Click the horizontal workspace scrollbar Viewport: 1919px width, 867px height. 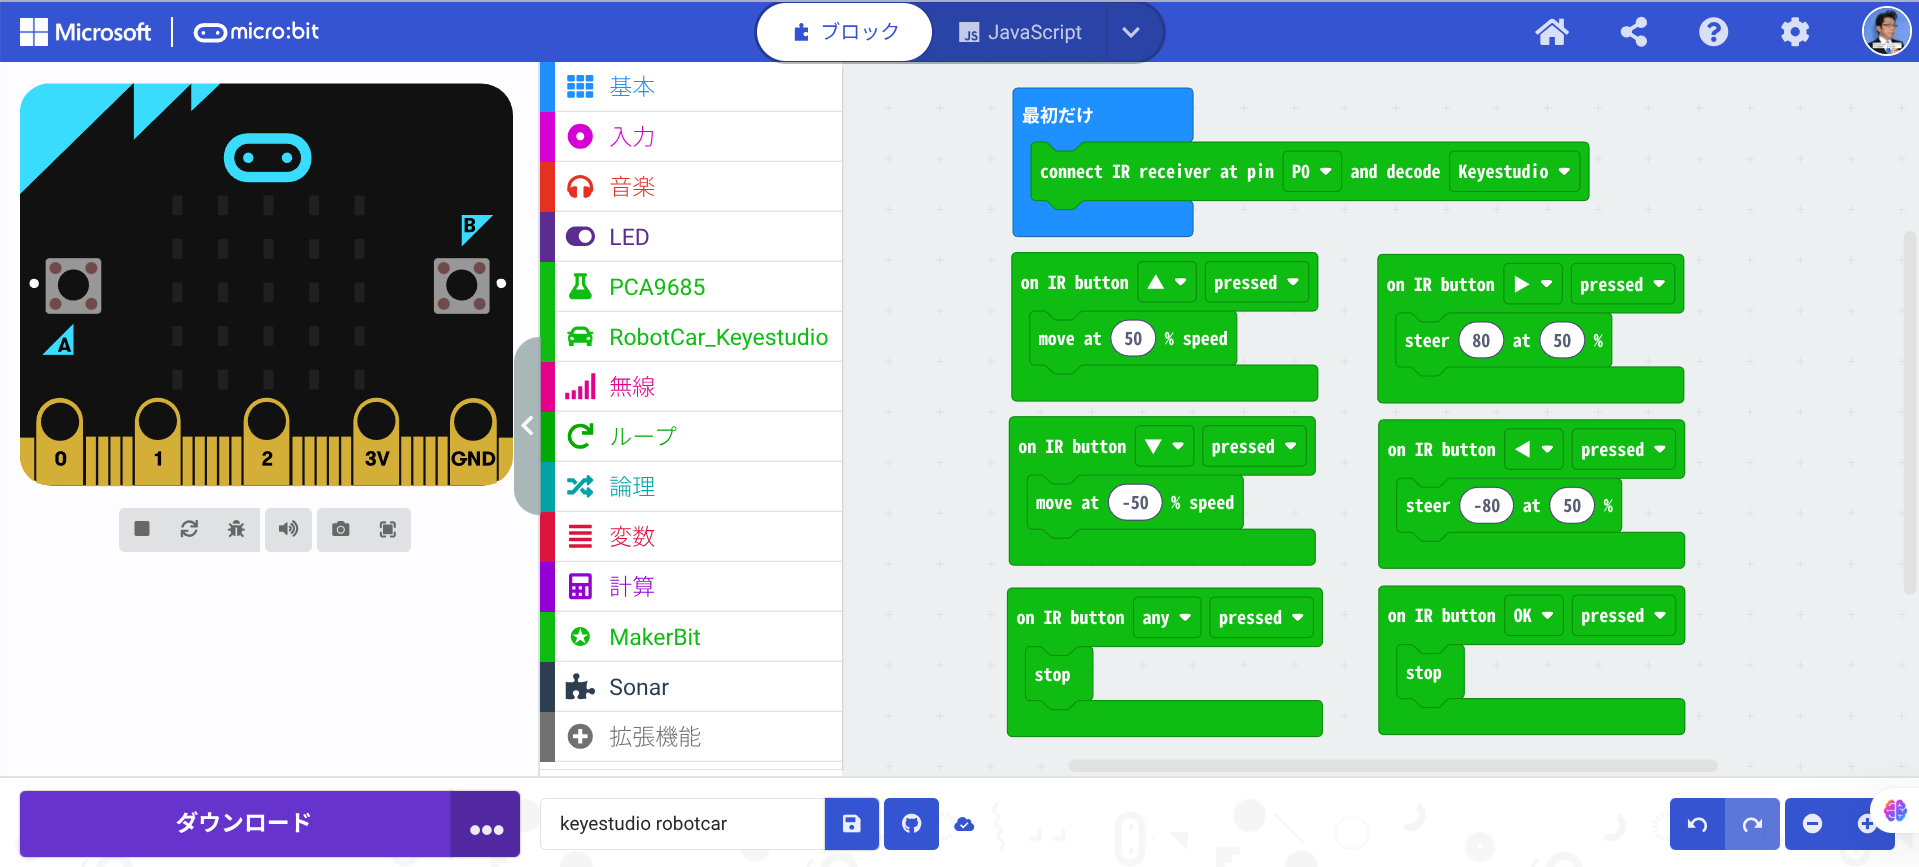pyautogui.click(x=1392, y=766)
